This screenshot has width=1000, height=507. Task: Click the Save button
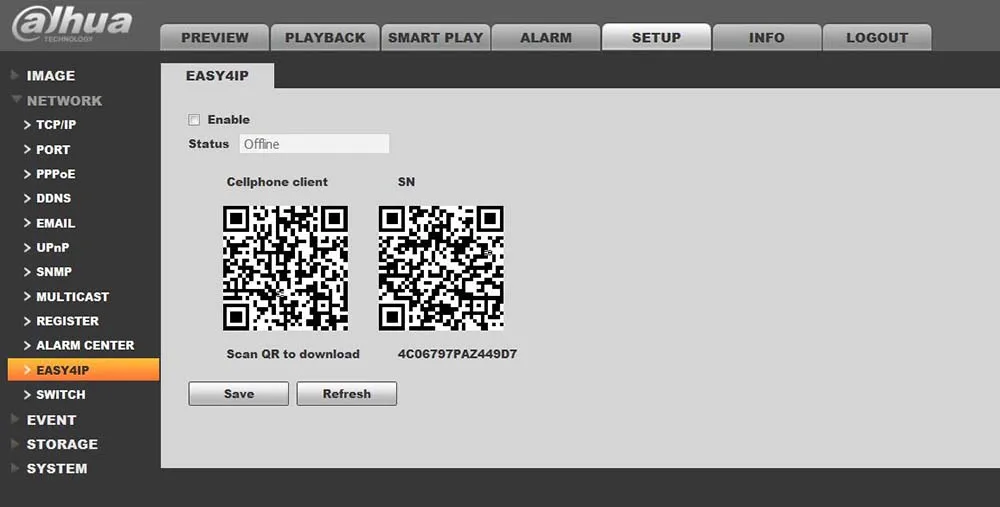239,393
